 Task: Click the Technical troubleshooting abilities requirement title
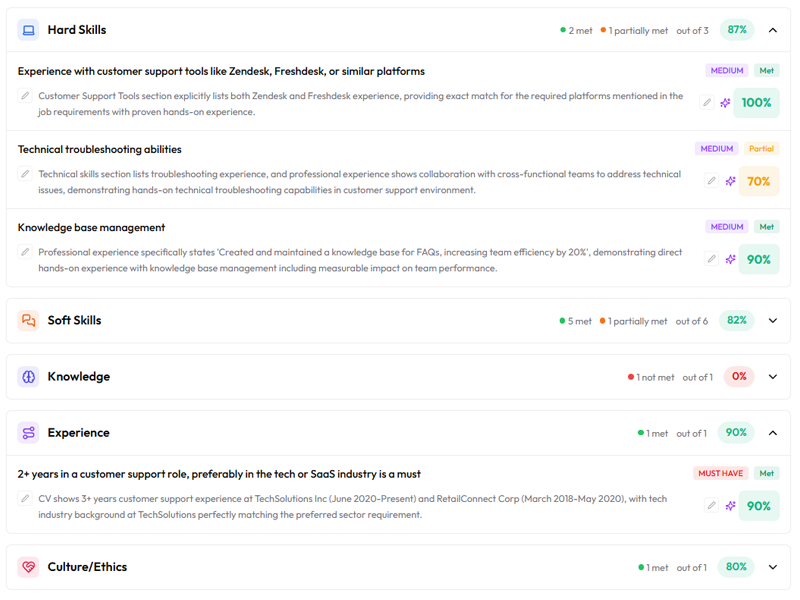[100, 149]
